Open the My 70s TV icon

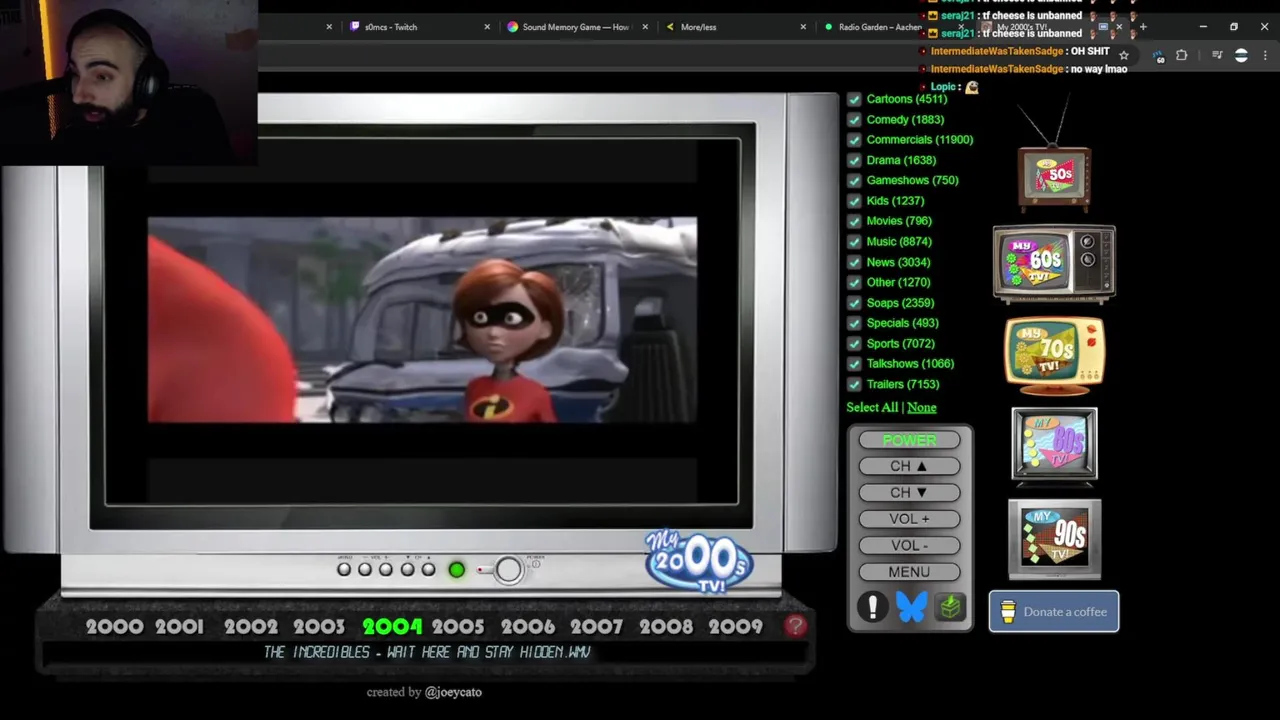[1054, 354]
